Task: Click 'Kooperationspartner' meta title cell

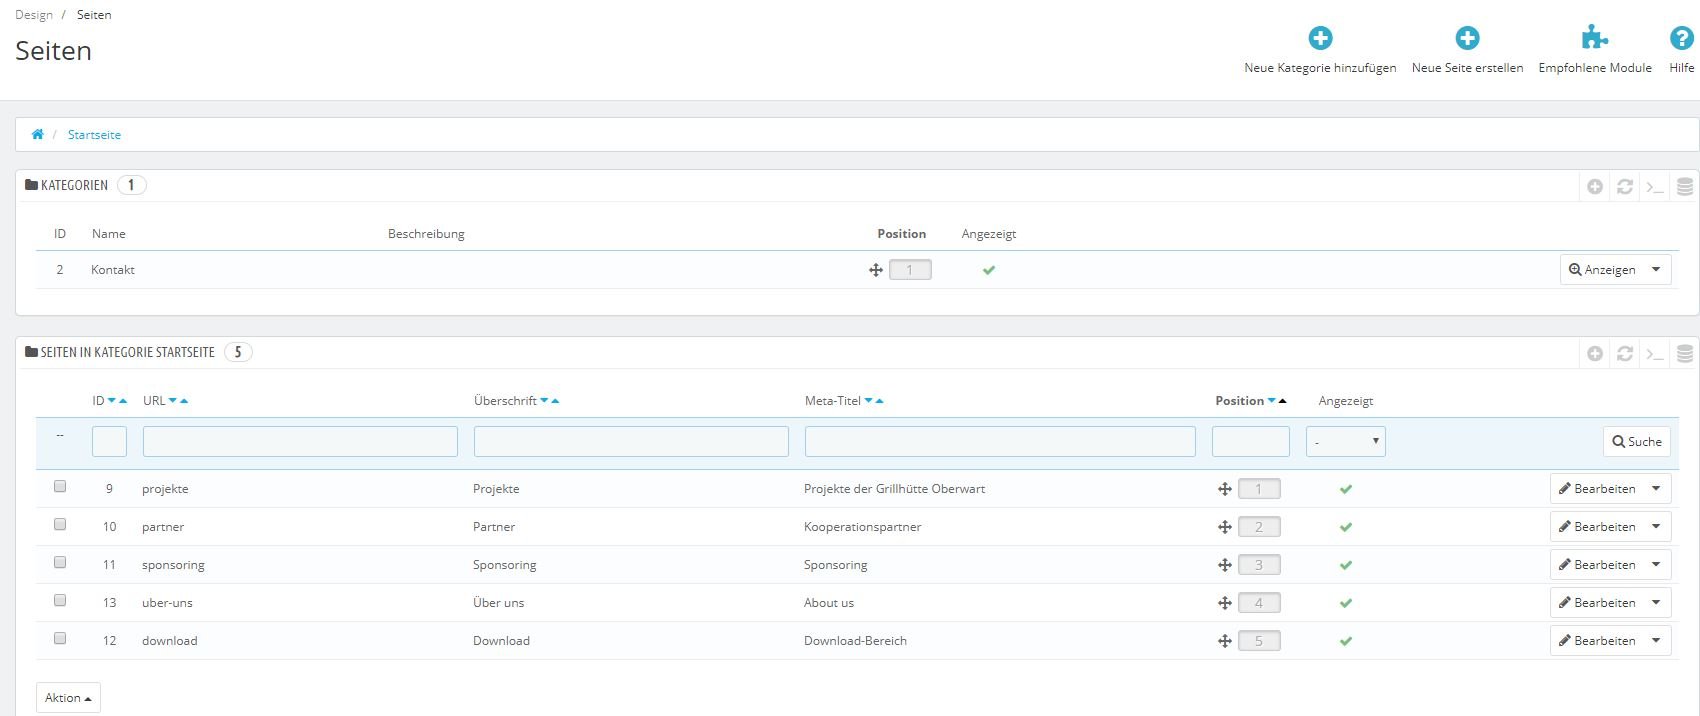Action: 863,527
